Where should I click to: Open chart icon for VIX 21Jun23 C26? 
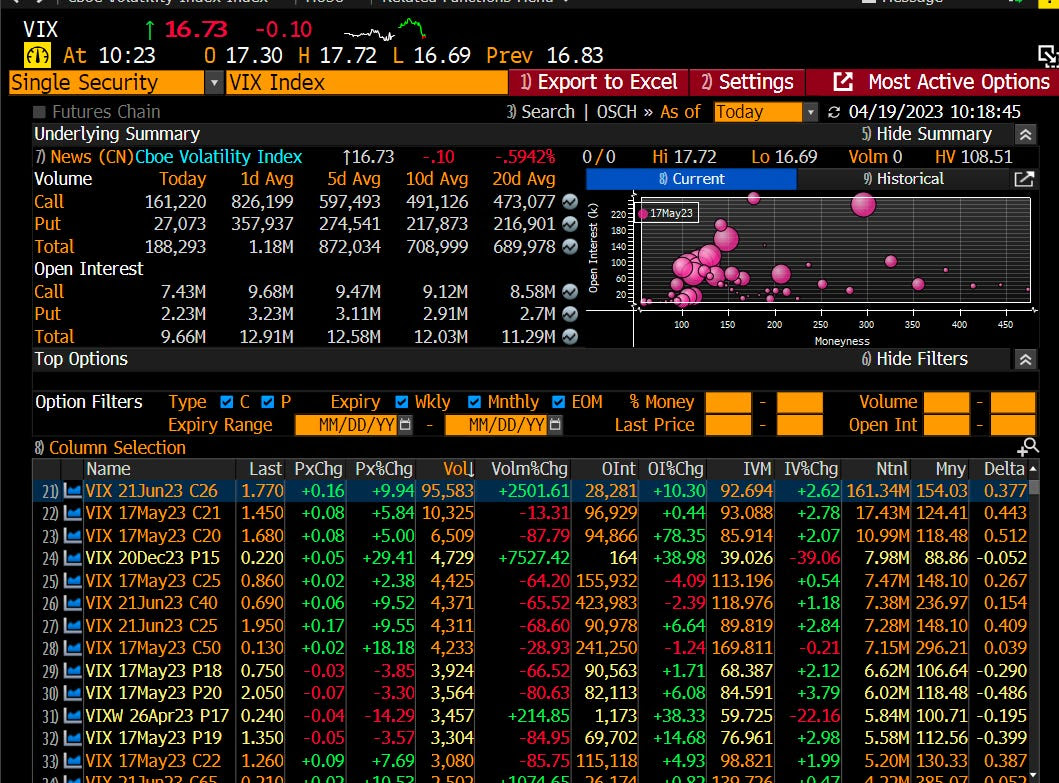click(72, 491)
